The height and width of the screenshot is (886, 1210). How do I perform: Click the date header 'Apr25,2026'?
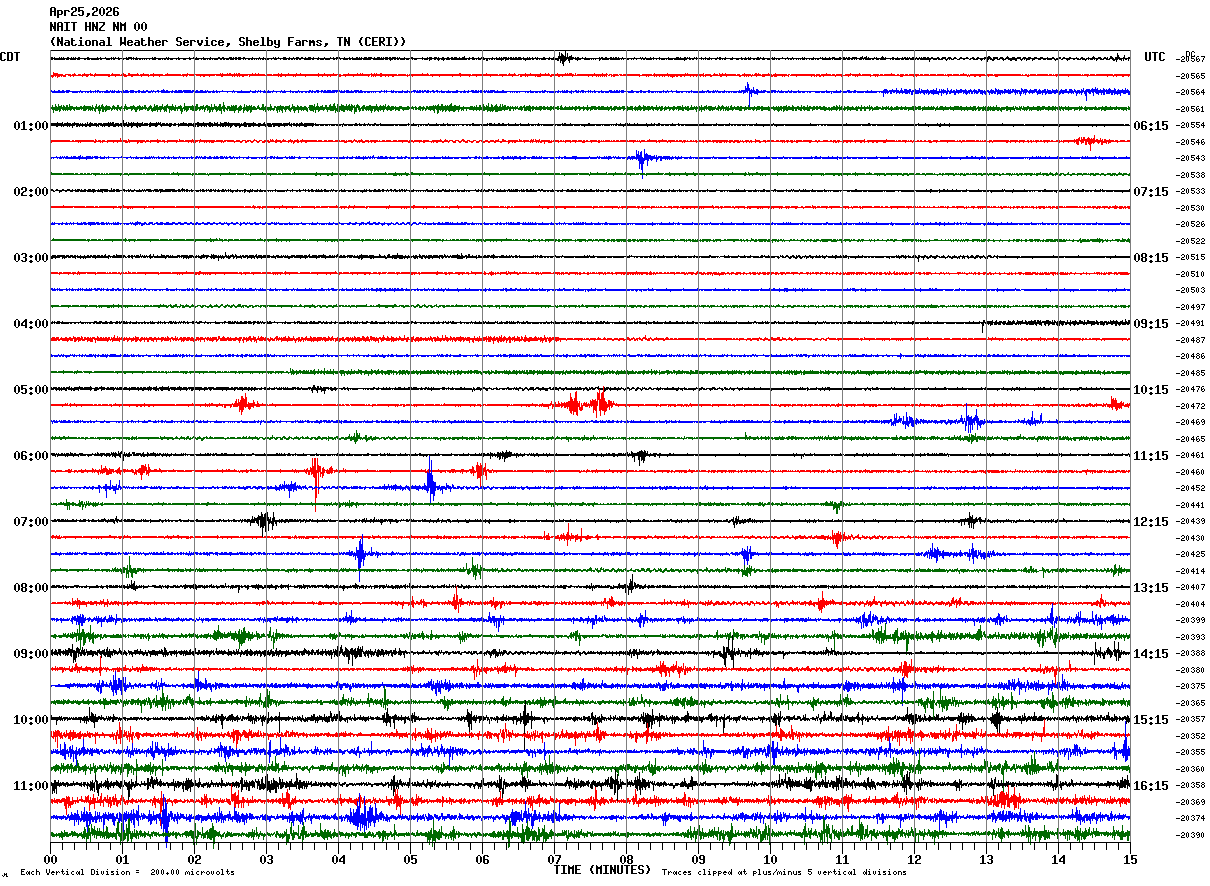coord(84,12)
